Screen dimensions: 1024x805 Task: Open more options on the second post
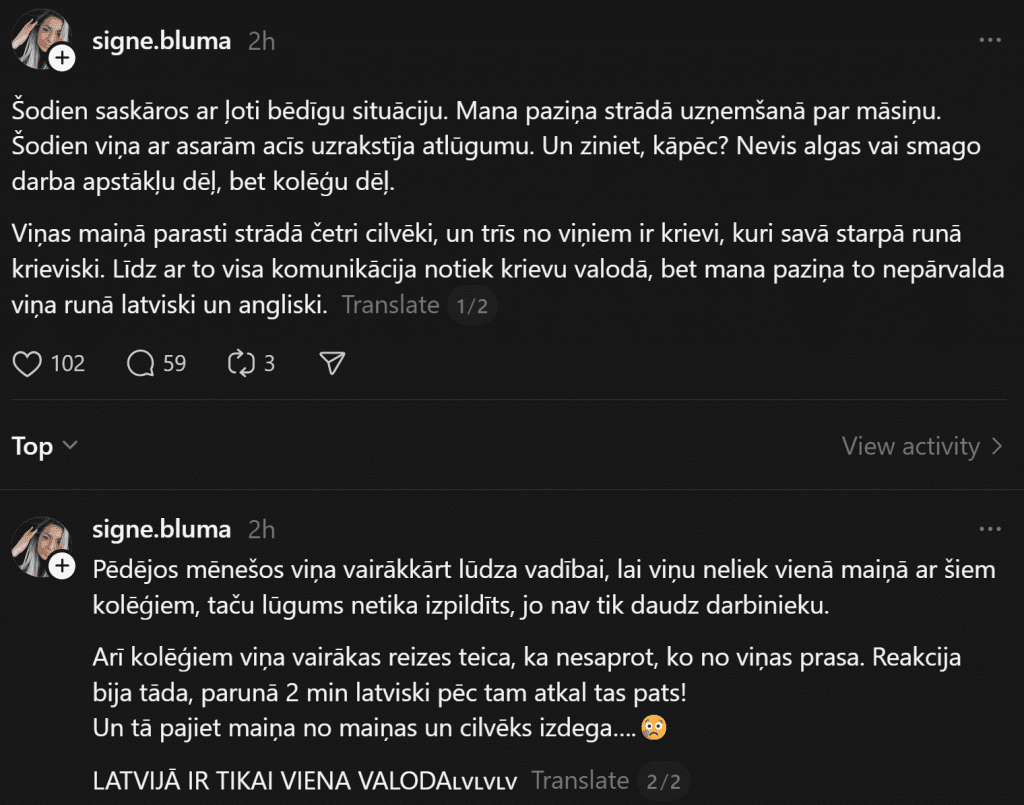(989, 529)
